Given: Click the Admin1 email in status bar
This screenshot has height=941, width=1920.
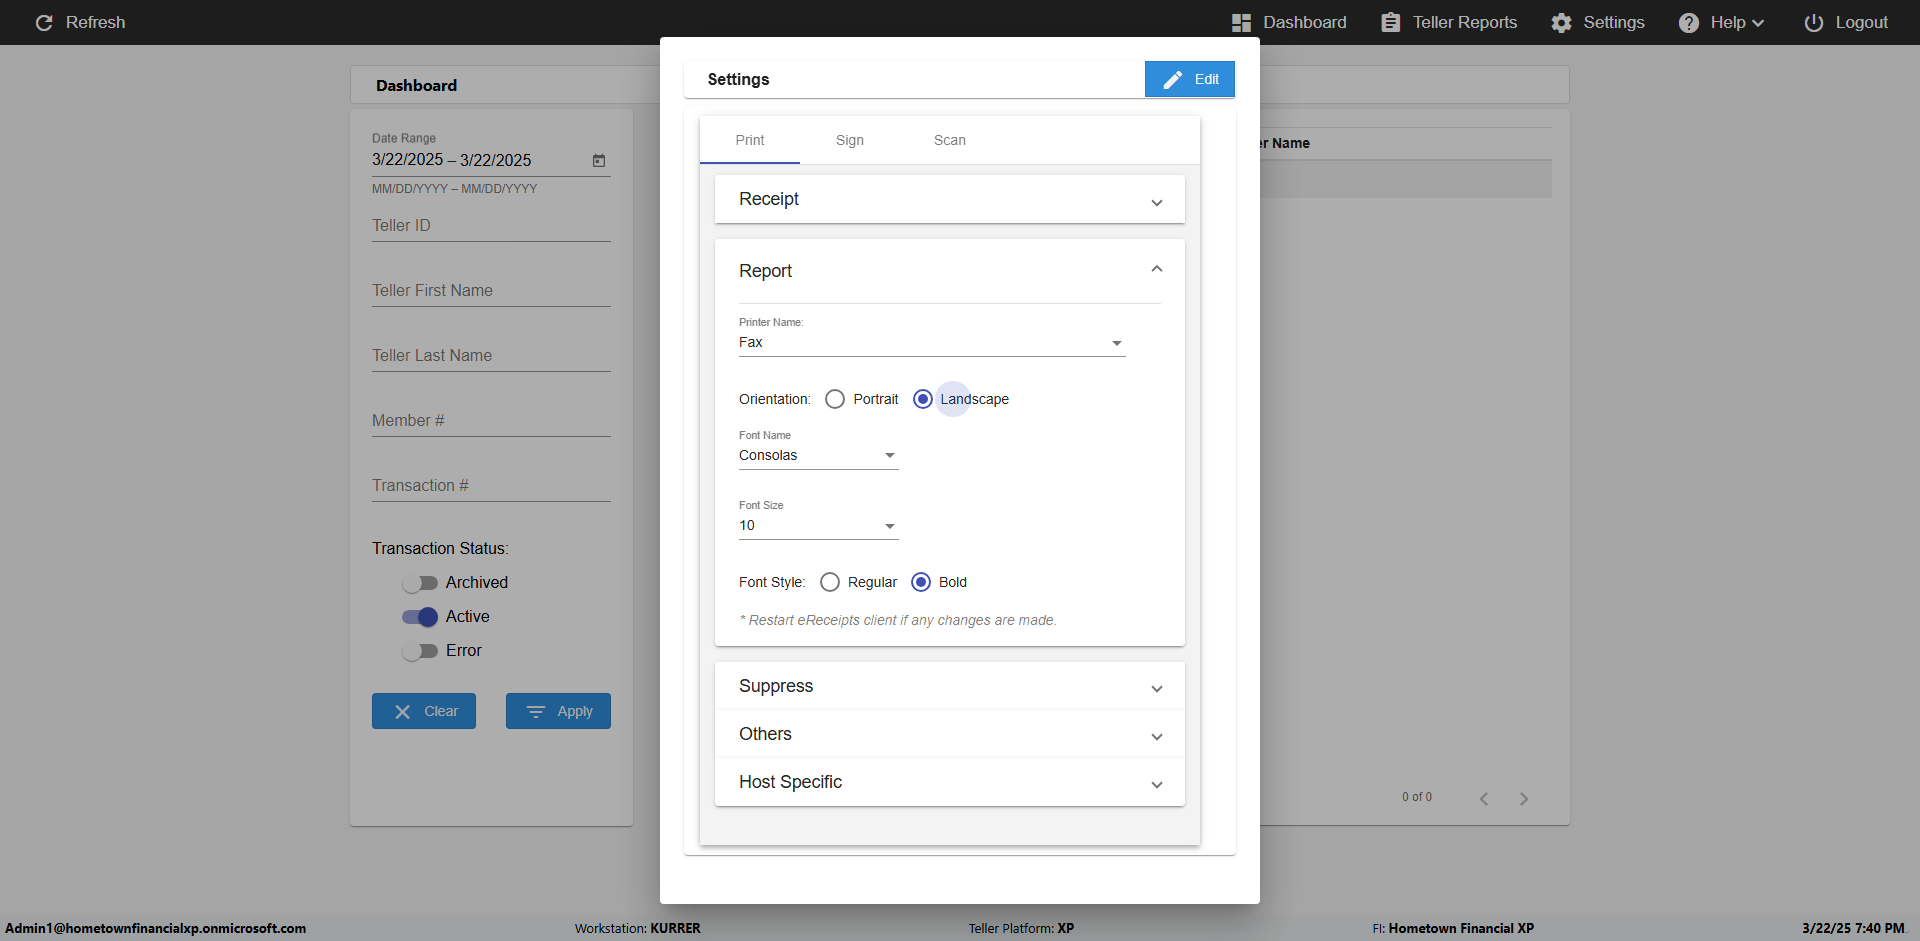Looking at the screenshot, I should tap(156, 928).
